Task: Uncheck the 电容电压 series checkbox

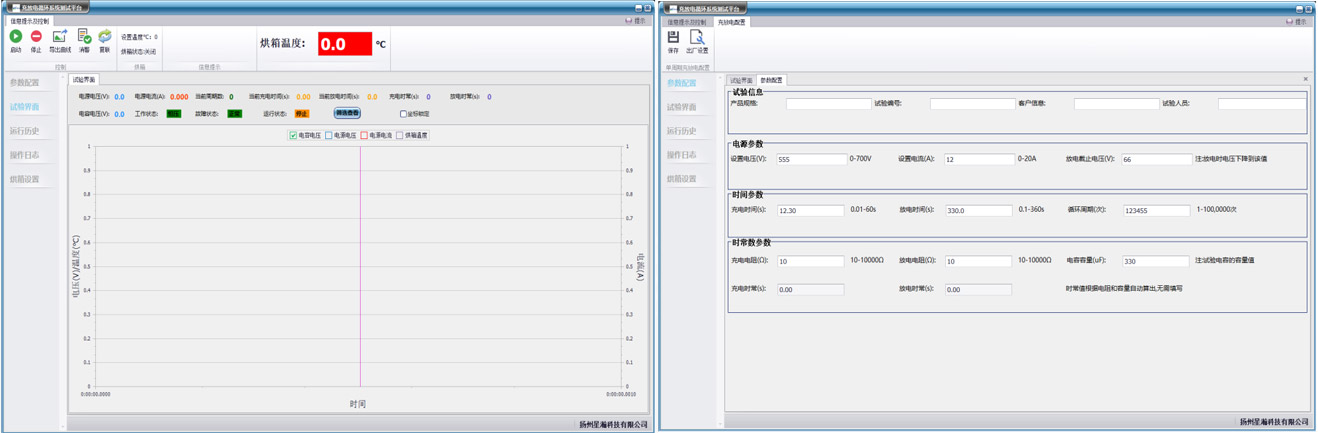Action: pyautogui.click(x=293, y=135)
